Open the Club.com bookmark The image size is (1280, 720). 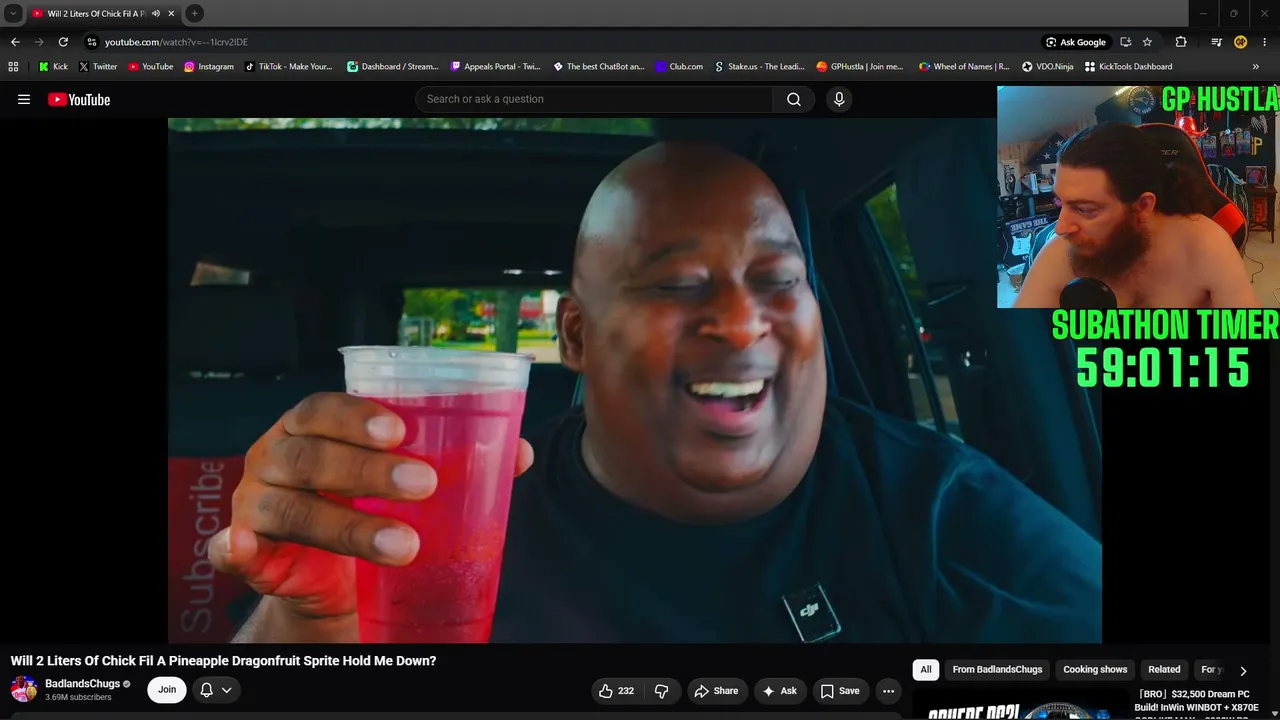click(x=679, y=67)
